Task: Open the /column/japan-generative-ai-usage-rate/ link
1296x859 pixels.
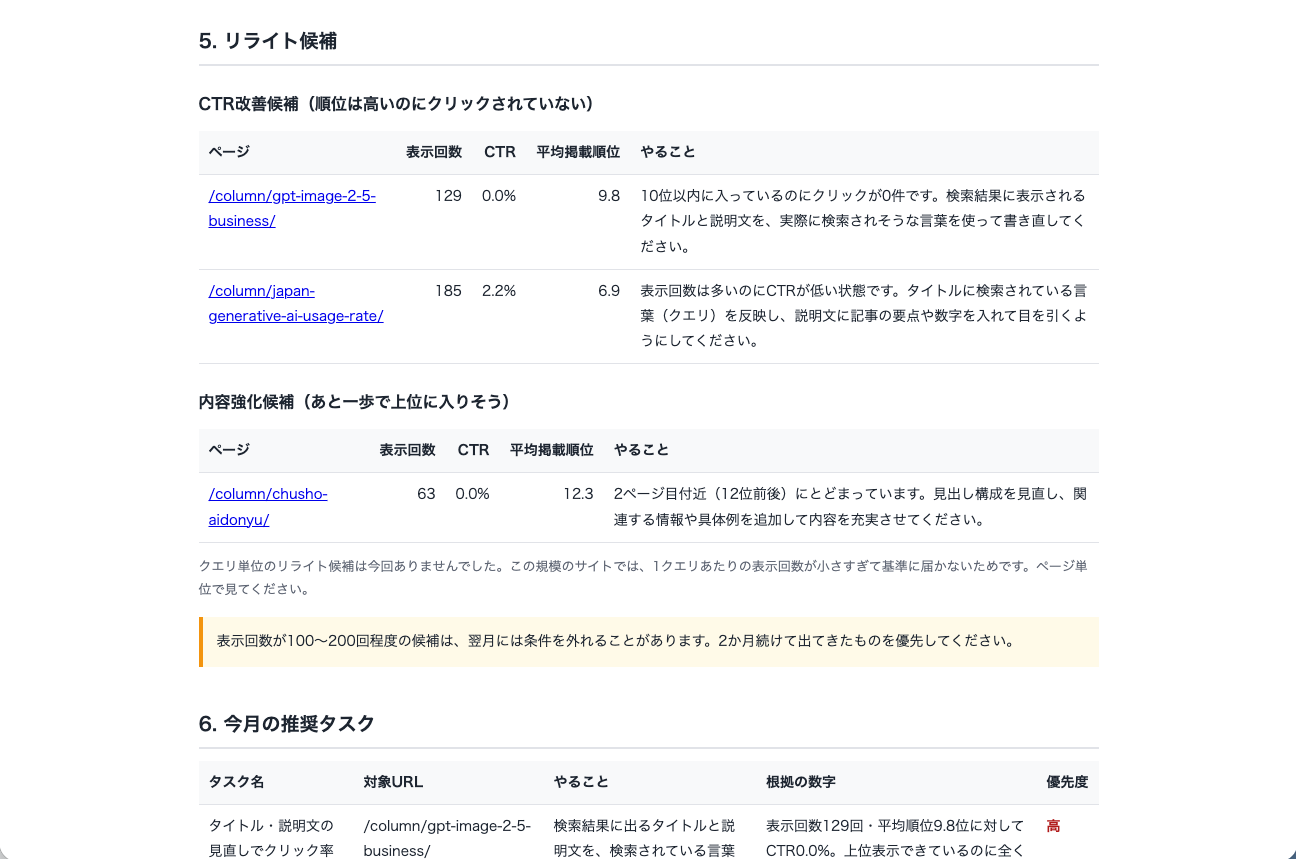Action: coord(296,303)
